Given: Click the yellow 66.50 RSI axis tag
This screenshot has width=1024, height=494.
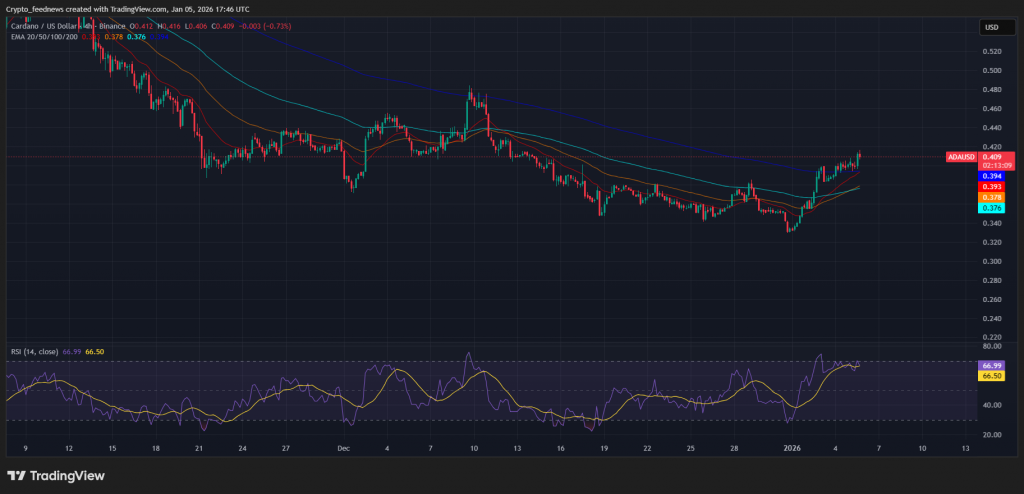Looking at the screenshot, I should click(991, 376).
